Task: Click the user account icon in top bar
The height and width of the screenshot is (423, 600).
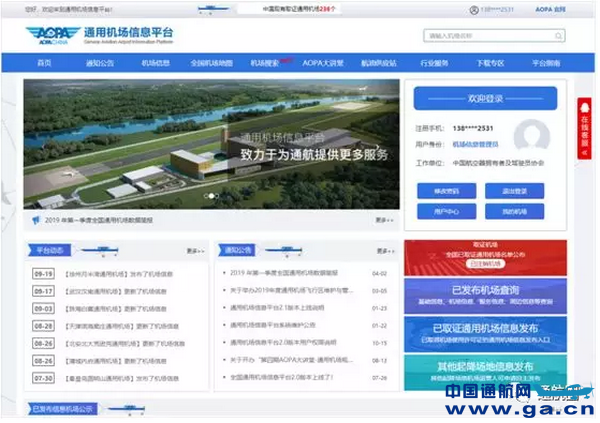Action: [x=473, y=10]
